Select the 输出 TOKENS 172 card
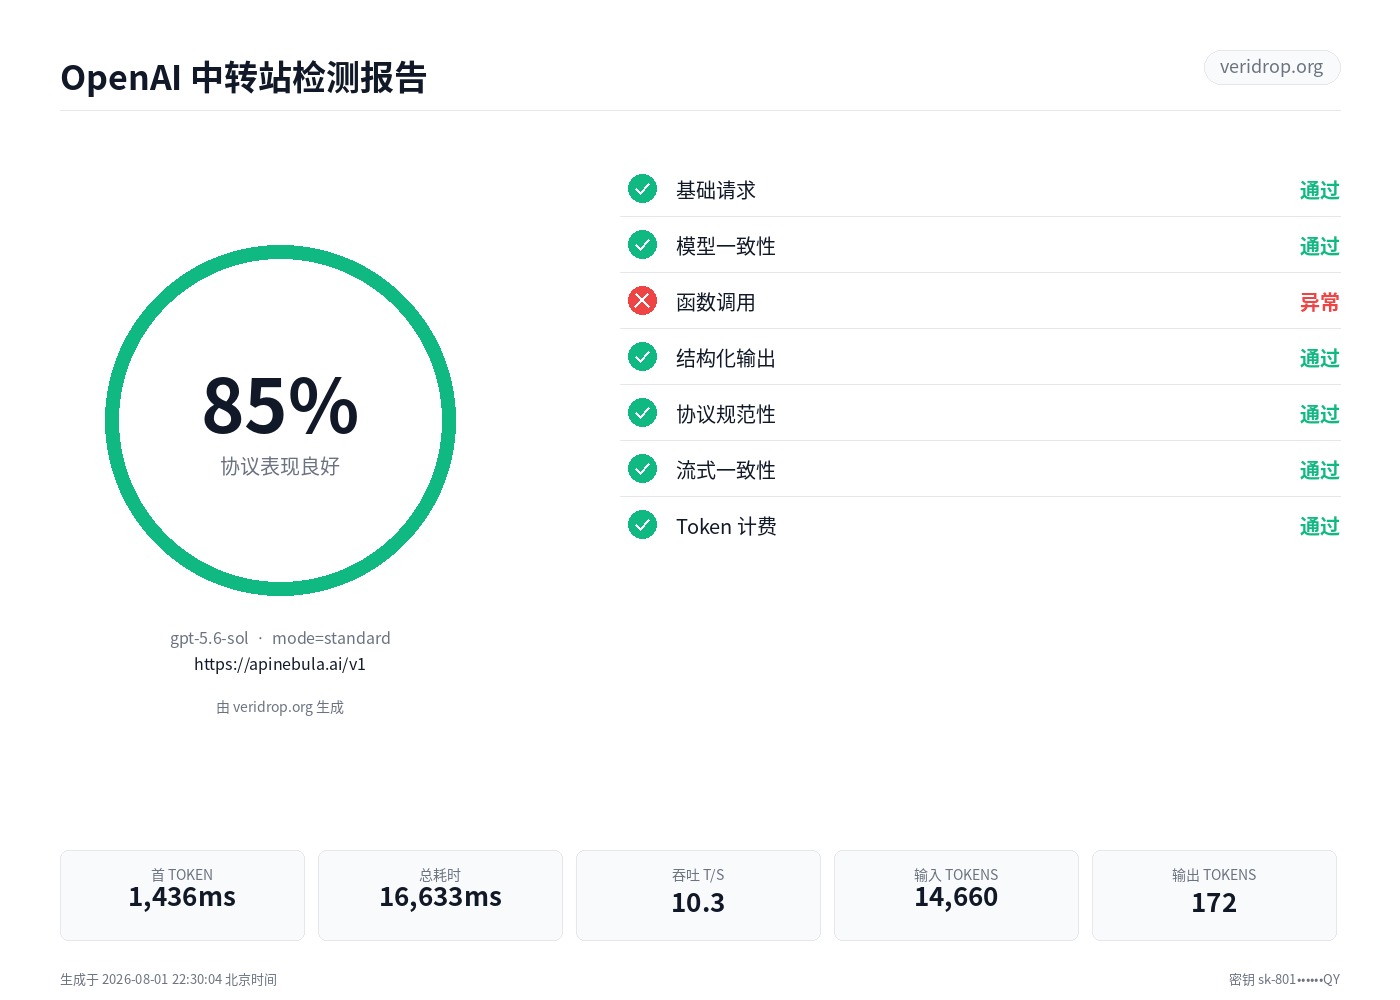This screenshot has height=1000, width=1400. click(1214, 895)
